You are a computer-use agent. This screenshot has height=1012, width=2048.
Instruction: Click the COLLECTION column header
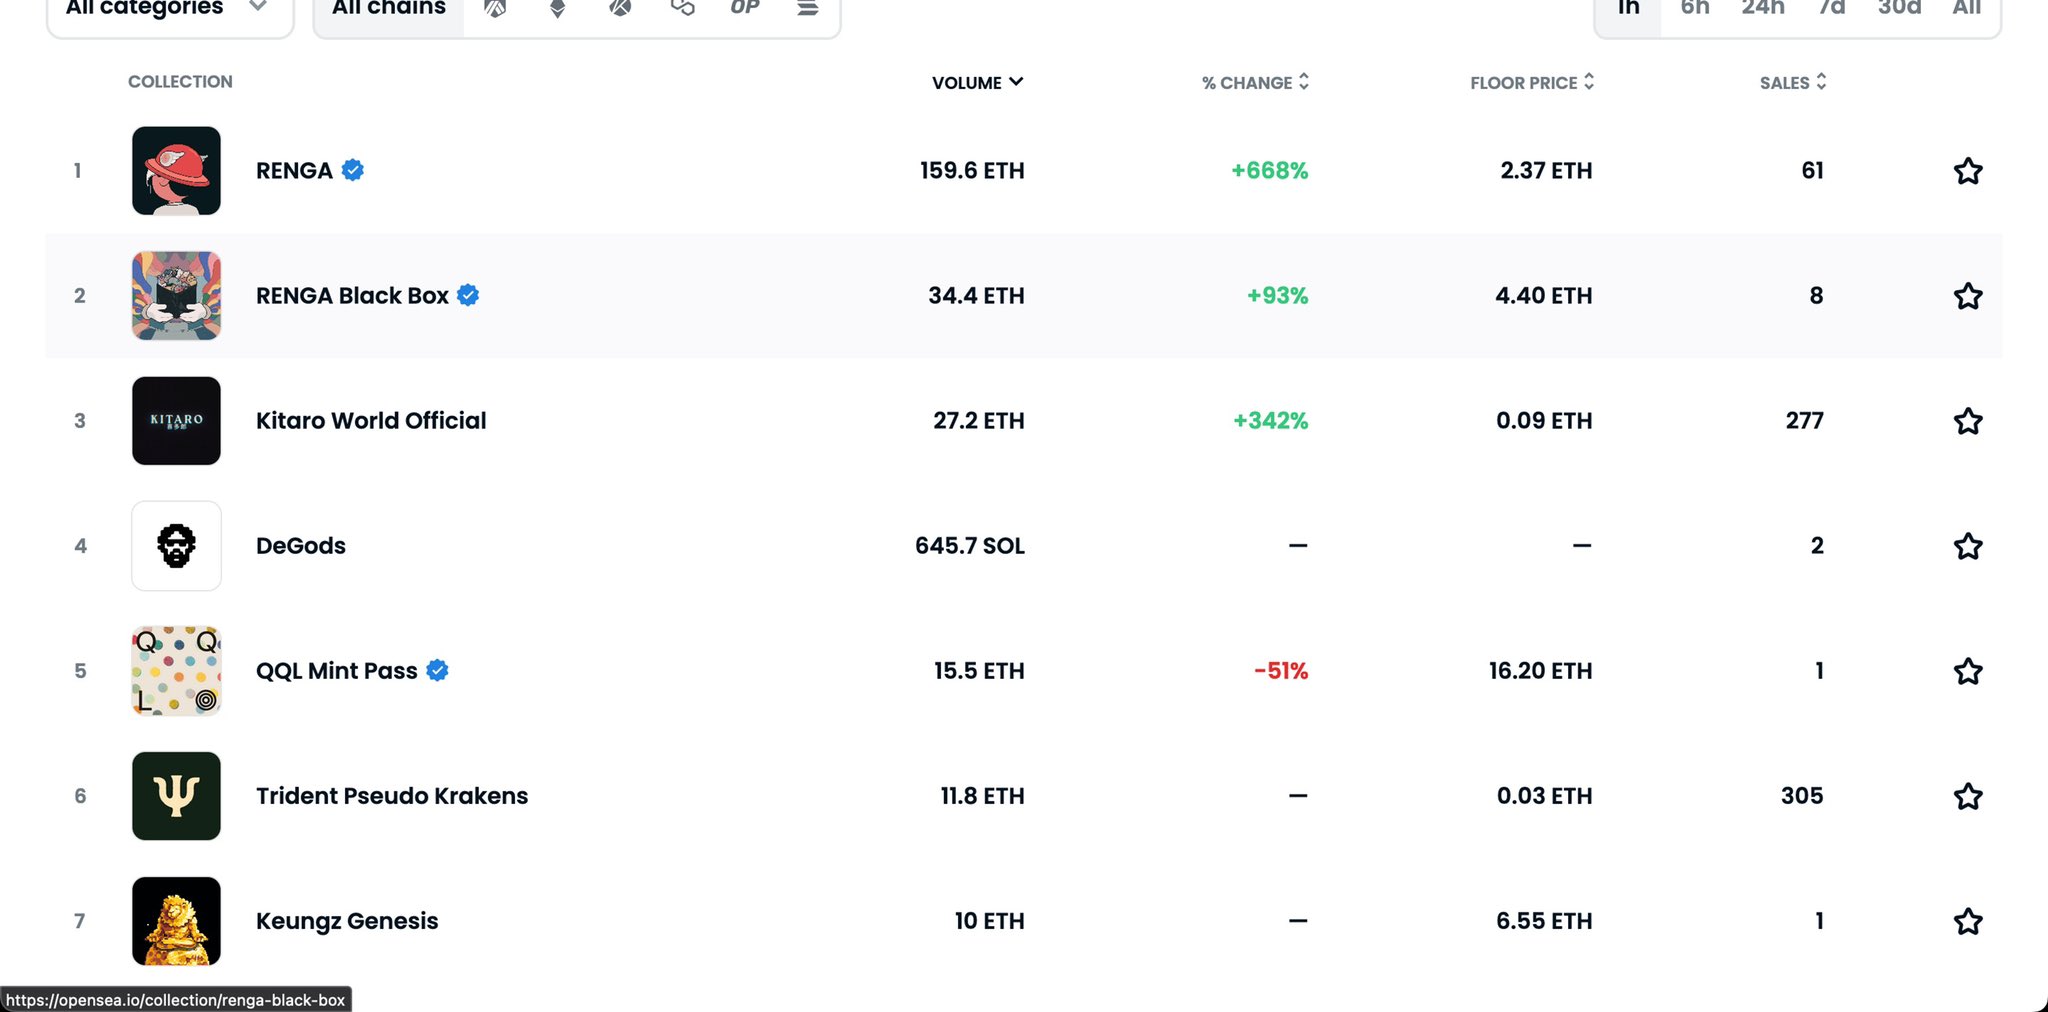pyautogui.click(x=180, y=82)
